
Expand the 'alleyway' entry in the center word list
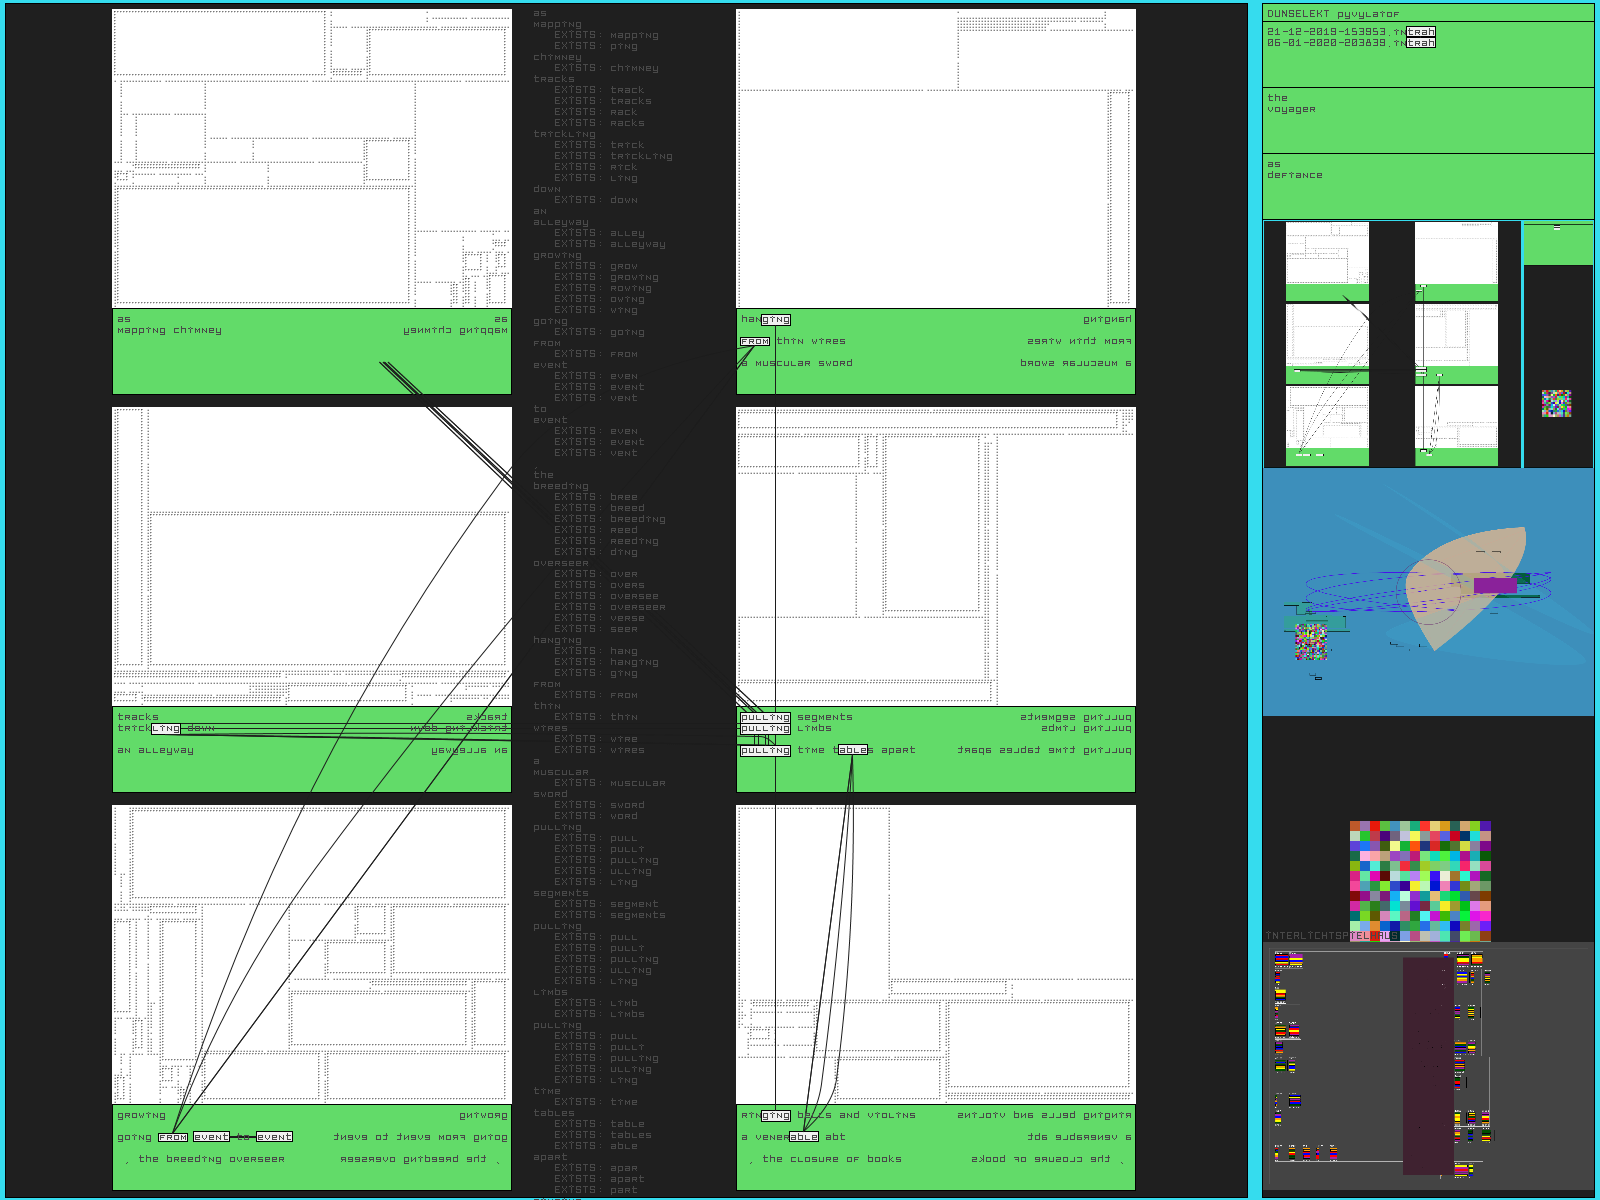[x=561, y=222]
